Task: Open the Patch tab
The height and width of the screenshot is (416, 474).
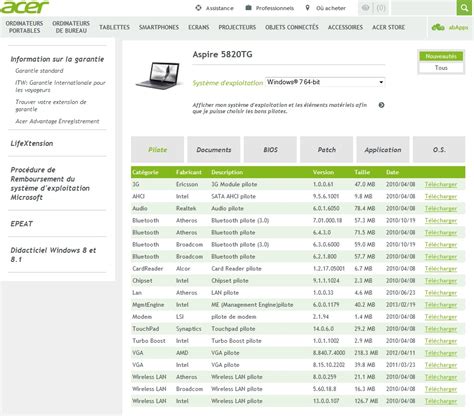Action: 327,150
